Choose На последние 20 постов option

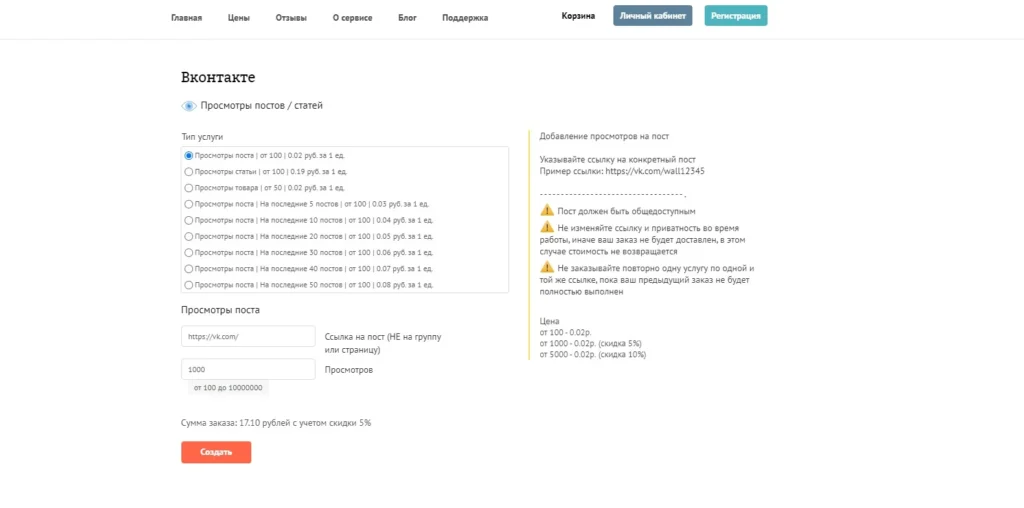189,236
